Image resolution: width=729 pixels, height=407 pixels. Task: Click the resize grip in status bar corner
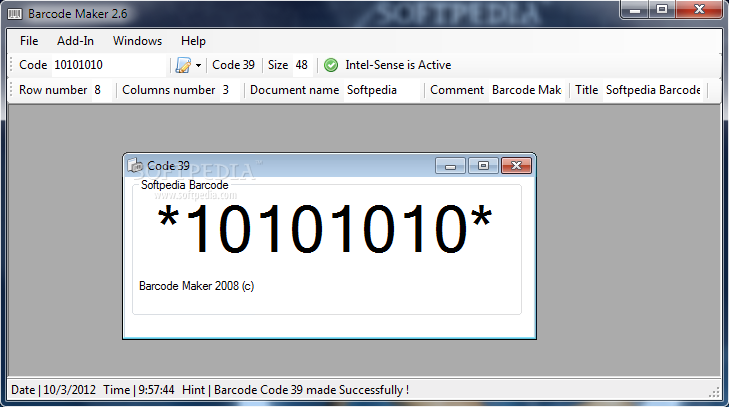click(x=715, y=393)
